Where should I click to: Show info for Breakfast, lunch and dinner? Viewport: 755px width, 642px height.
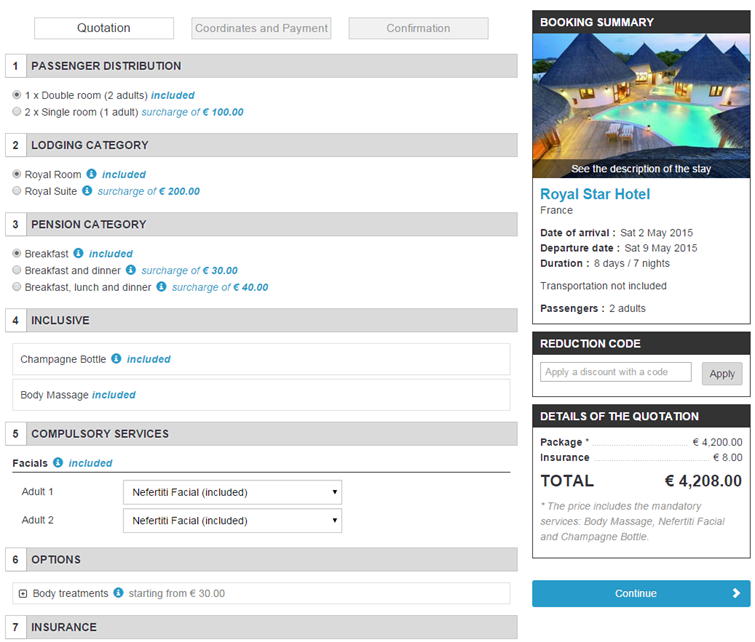162,287
